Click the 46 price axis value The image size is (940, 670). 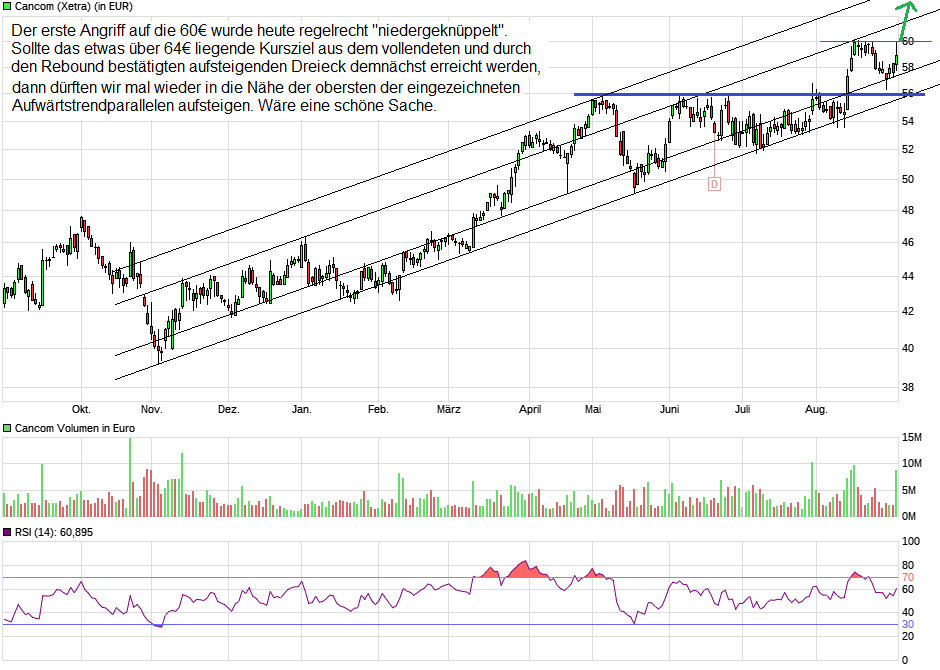point(908,243)
